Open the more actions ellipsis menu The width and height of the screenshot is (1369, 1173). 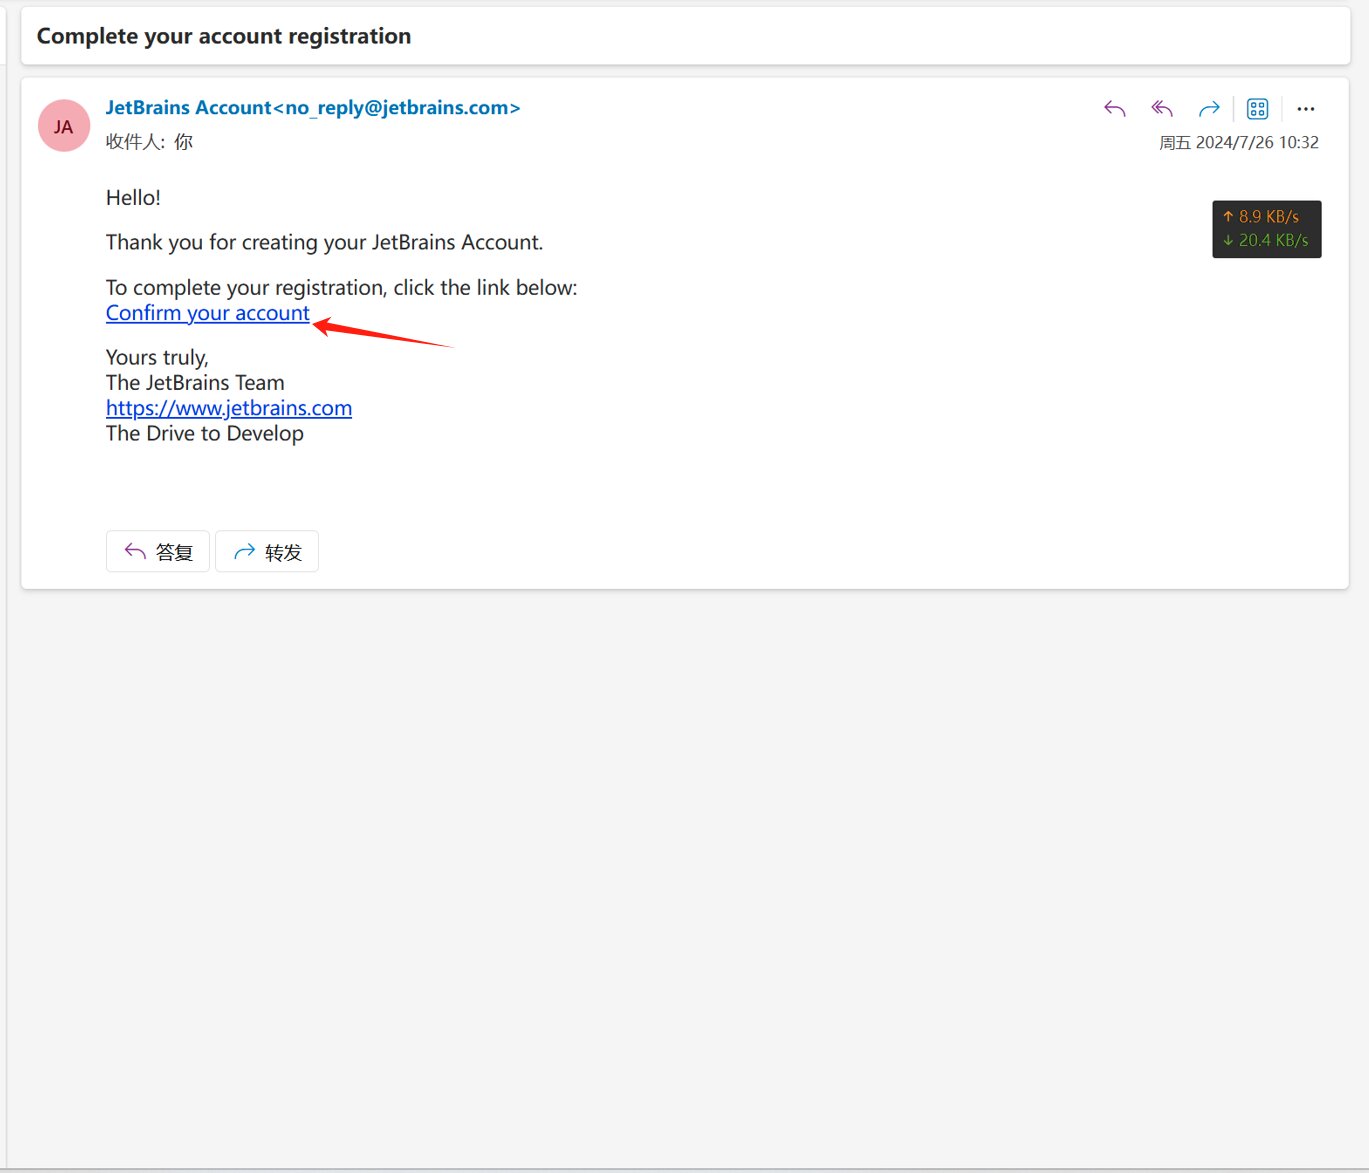point(1305,109)
